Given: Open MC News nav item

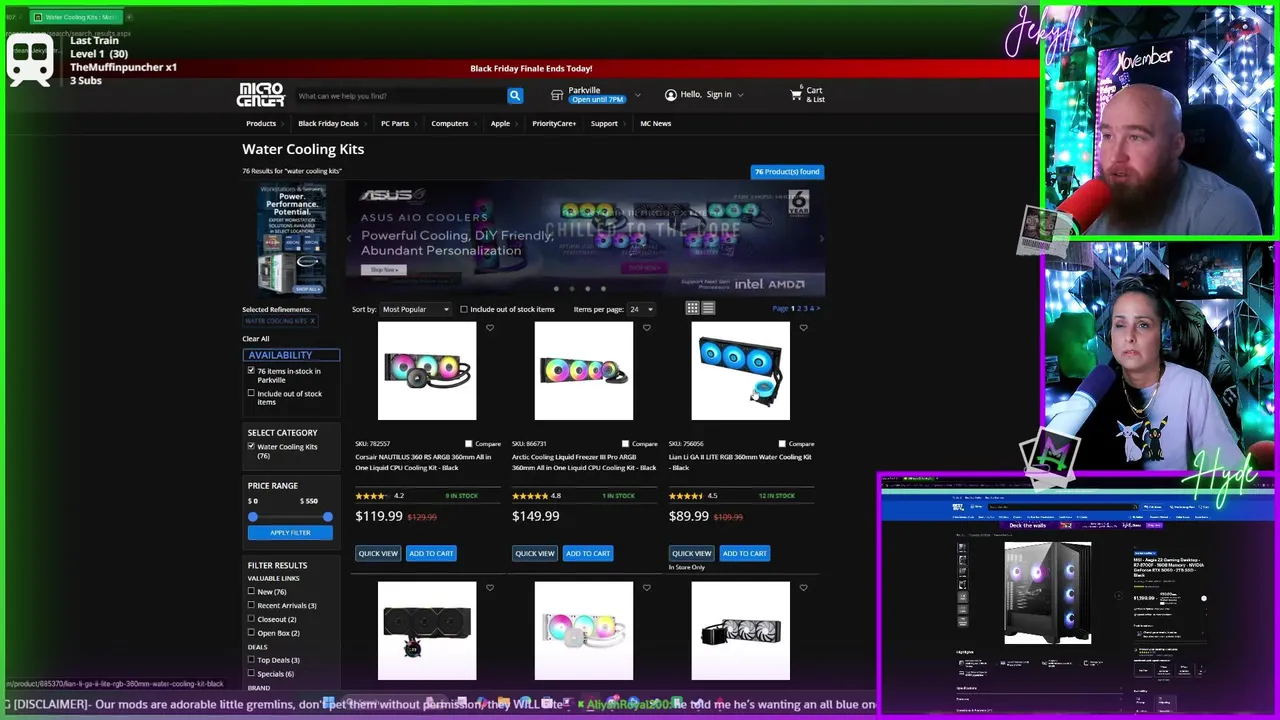Looking at the screenshot, I should tap(656, 123).
